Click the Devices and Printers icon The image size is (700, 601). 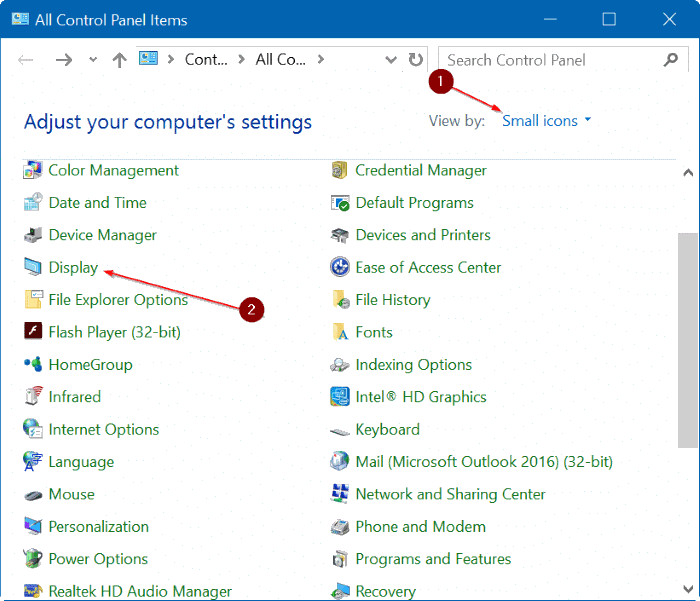[x=340, y=235]
